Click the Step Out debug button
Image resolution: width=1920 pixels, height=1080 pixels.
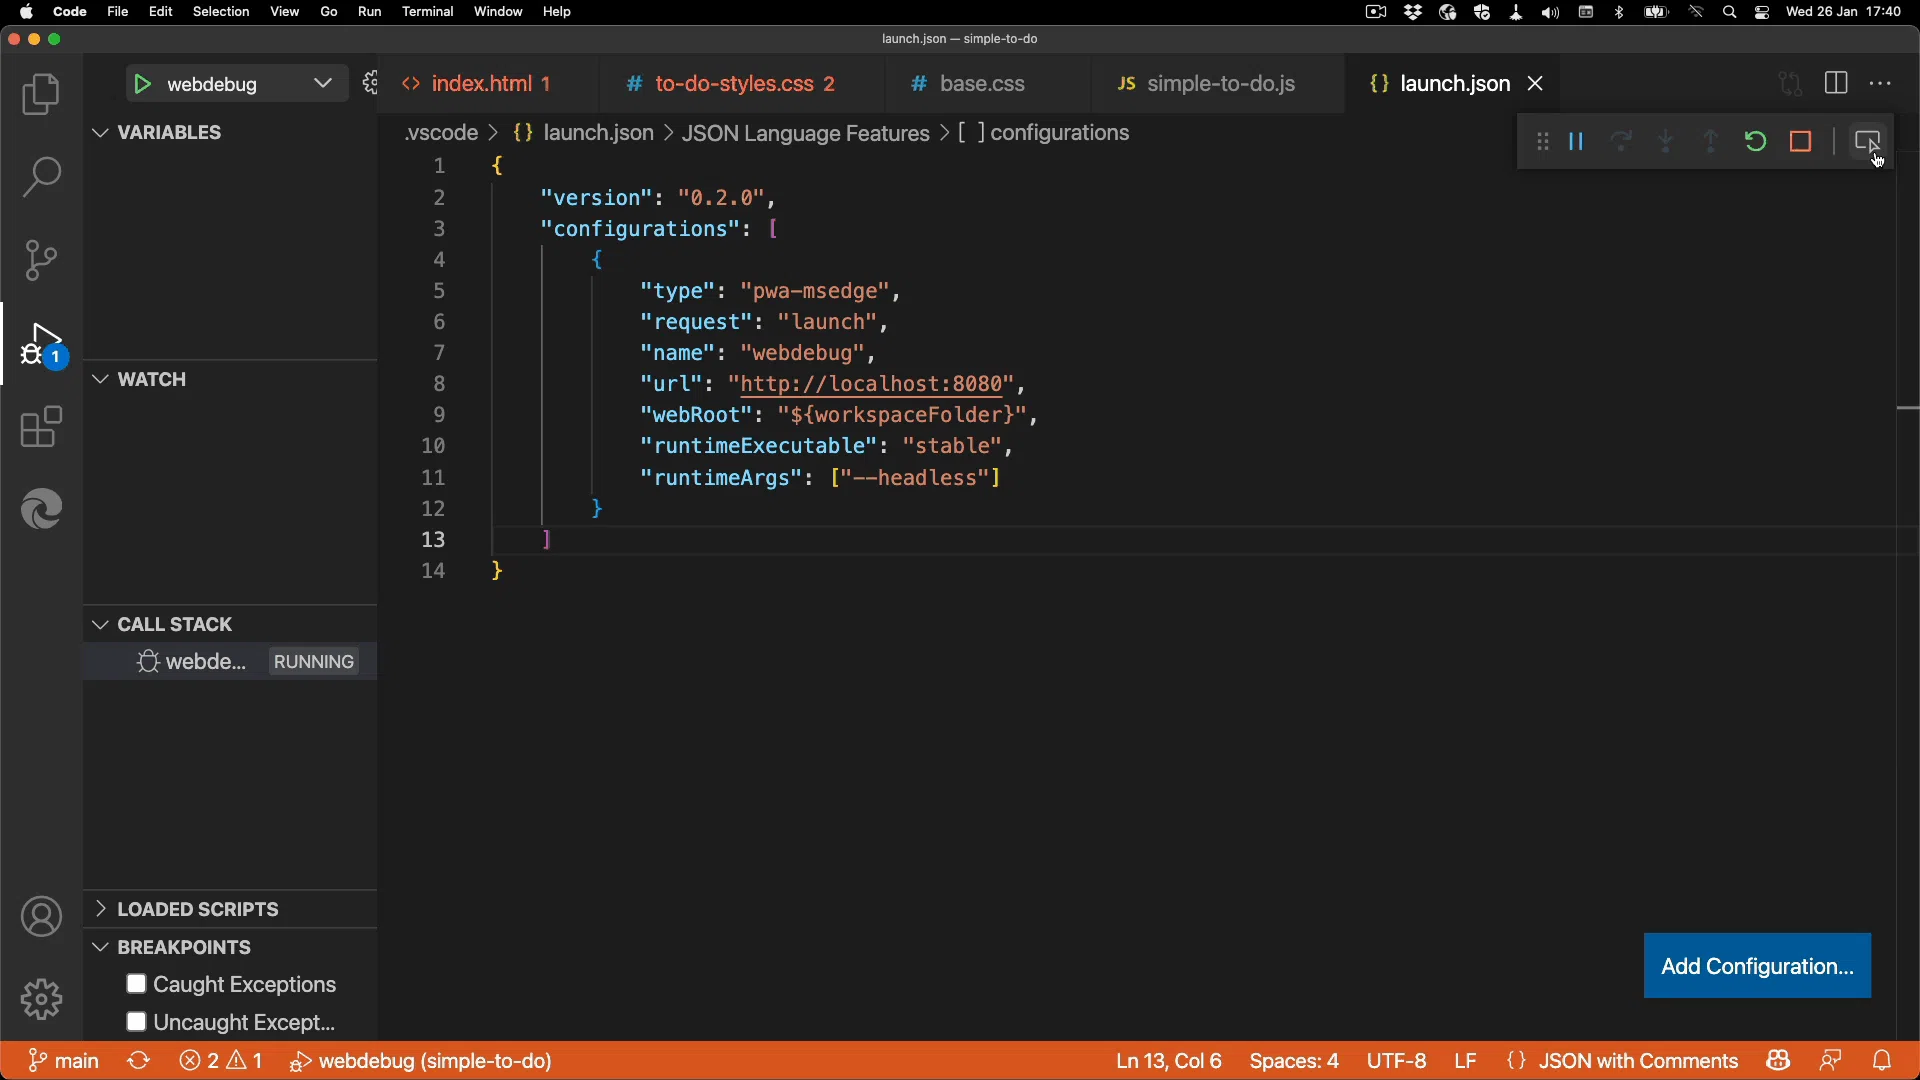pos(1711,142)
